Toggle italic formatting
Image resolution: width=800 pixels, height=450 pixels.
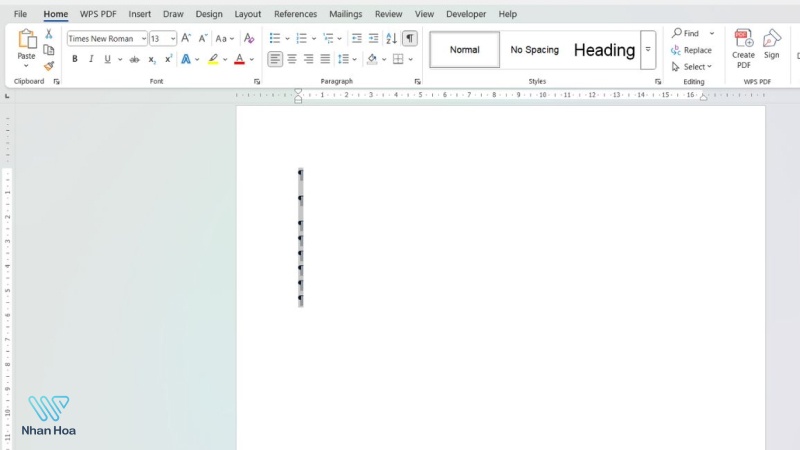91,59
